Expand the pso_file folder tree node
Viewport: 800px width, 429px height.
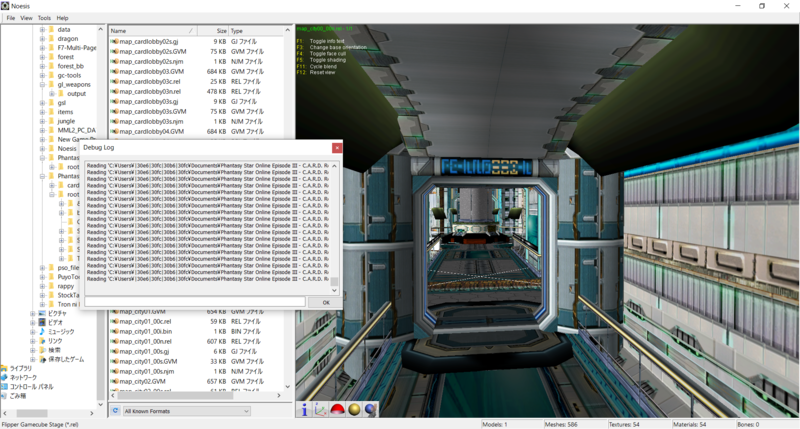click(42, 268)
